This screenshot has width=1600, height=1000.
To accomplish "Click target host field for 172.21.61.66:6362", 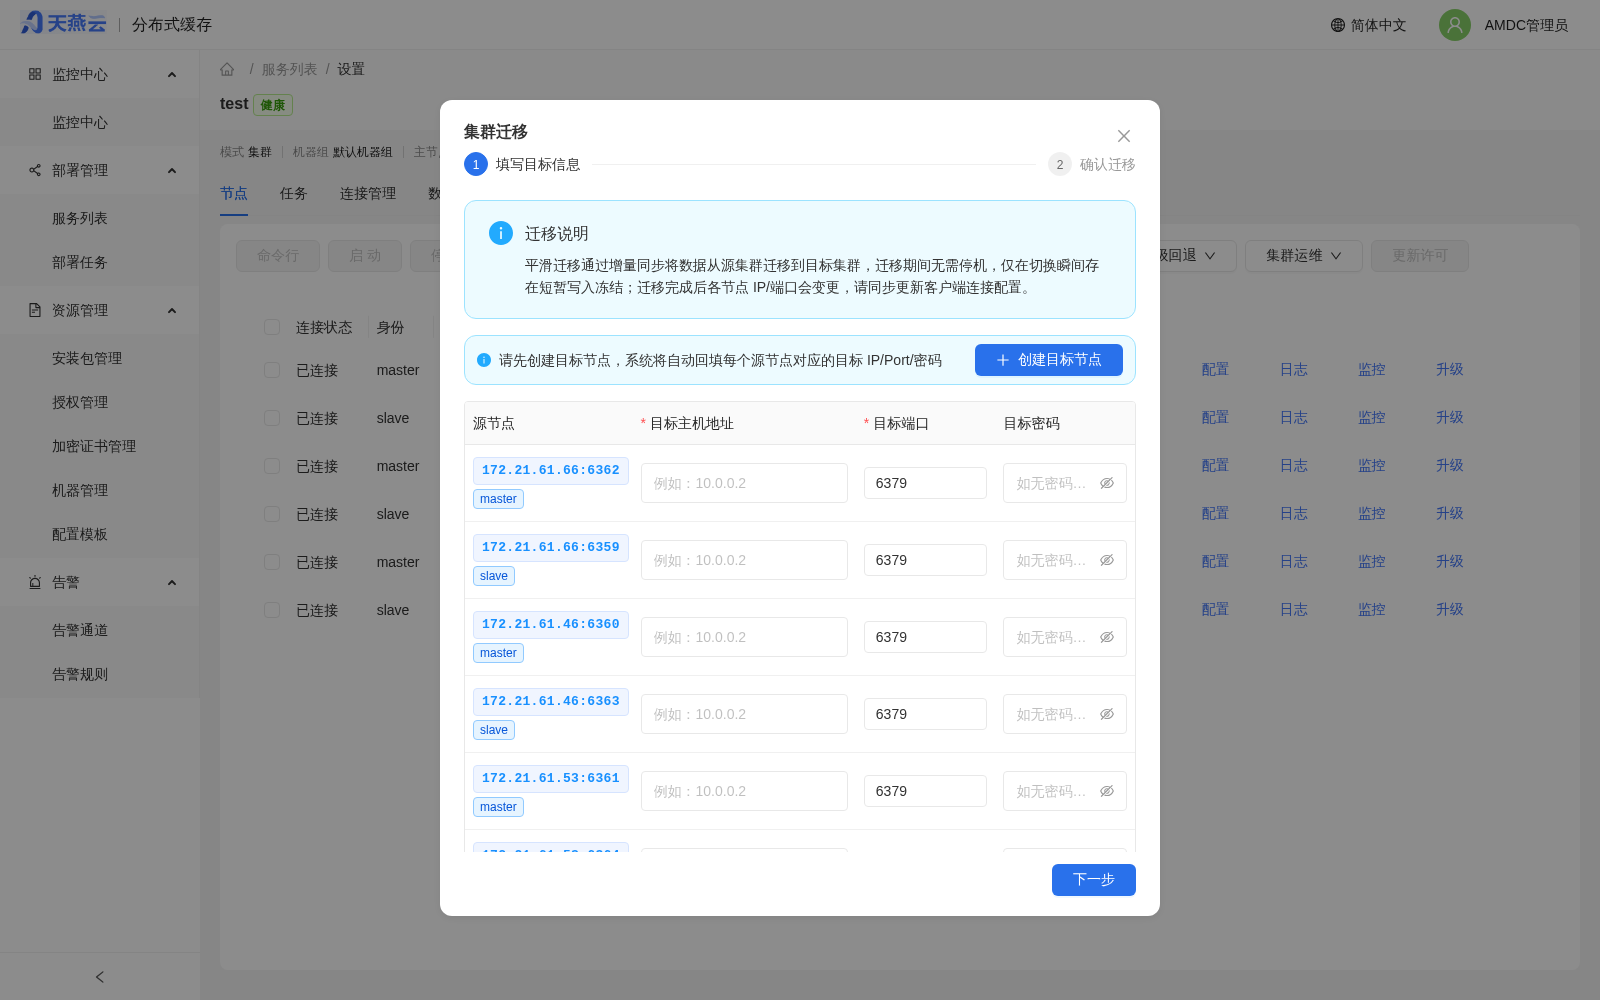I will (x=744, y=483).
